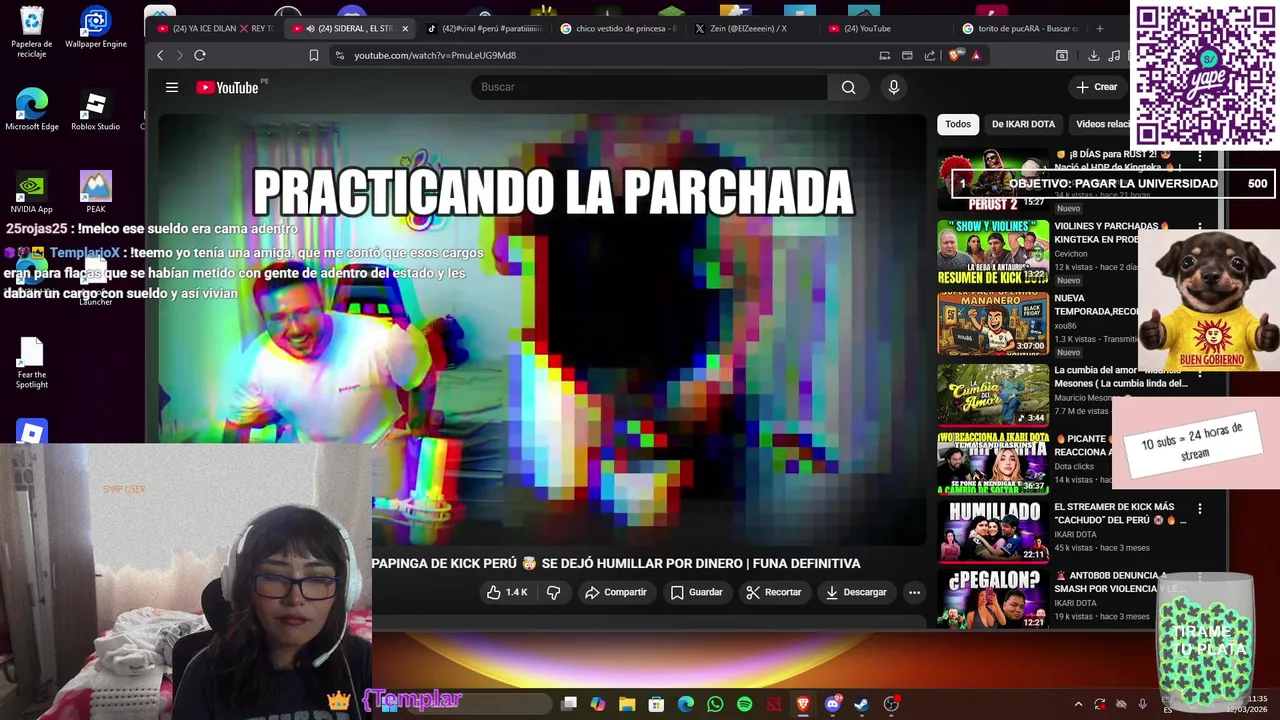Open Fear the Spotlight desktop file
Screen dimensions: 1280x720
tap(32, 363)
